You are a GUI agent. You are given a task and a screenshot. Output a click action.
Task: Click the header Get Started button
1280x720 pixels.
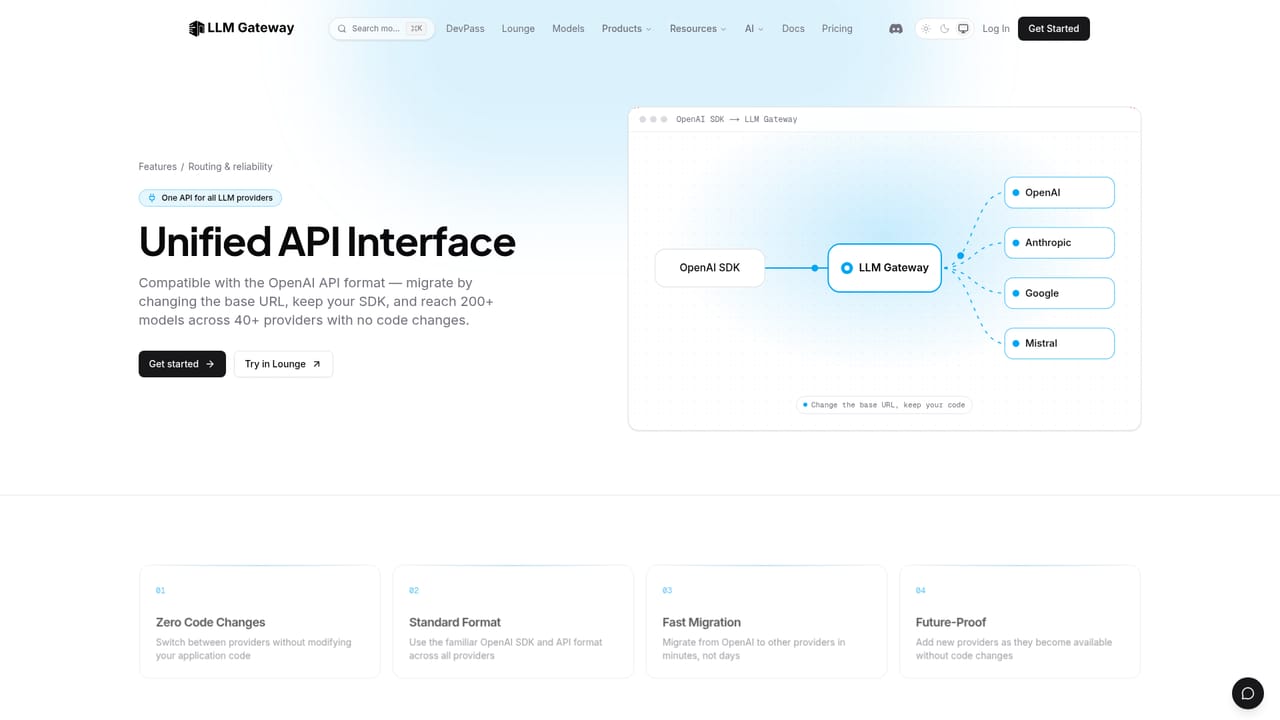1054,29
